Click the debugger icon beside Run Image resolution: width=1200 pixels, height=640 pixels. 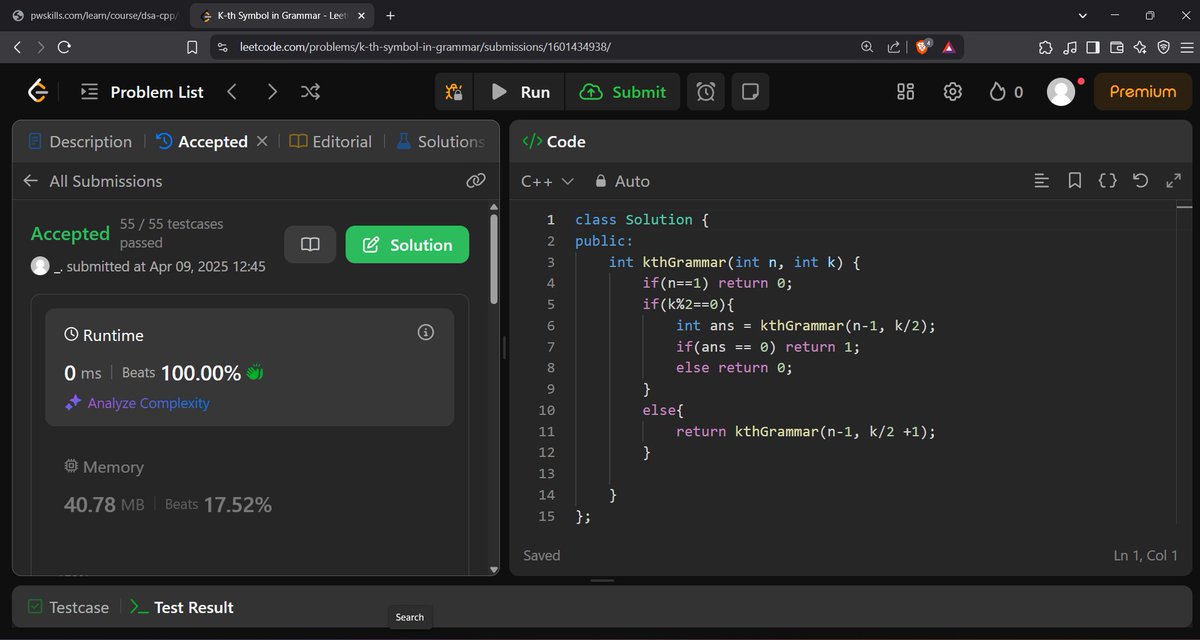click(x=454, y=92)
